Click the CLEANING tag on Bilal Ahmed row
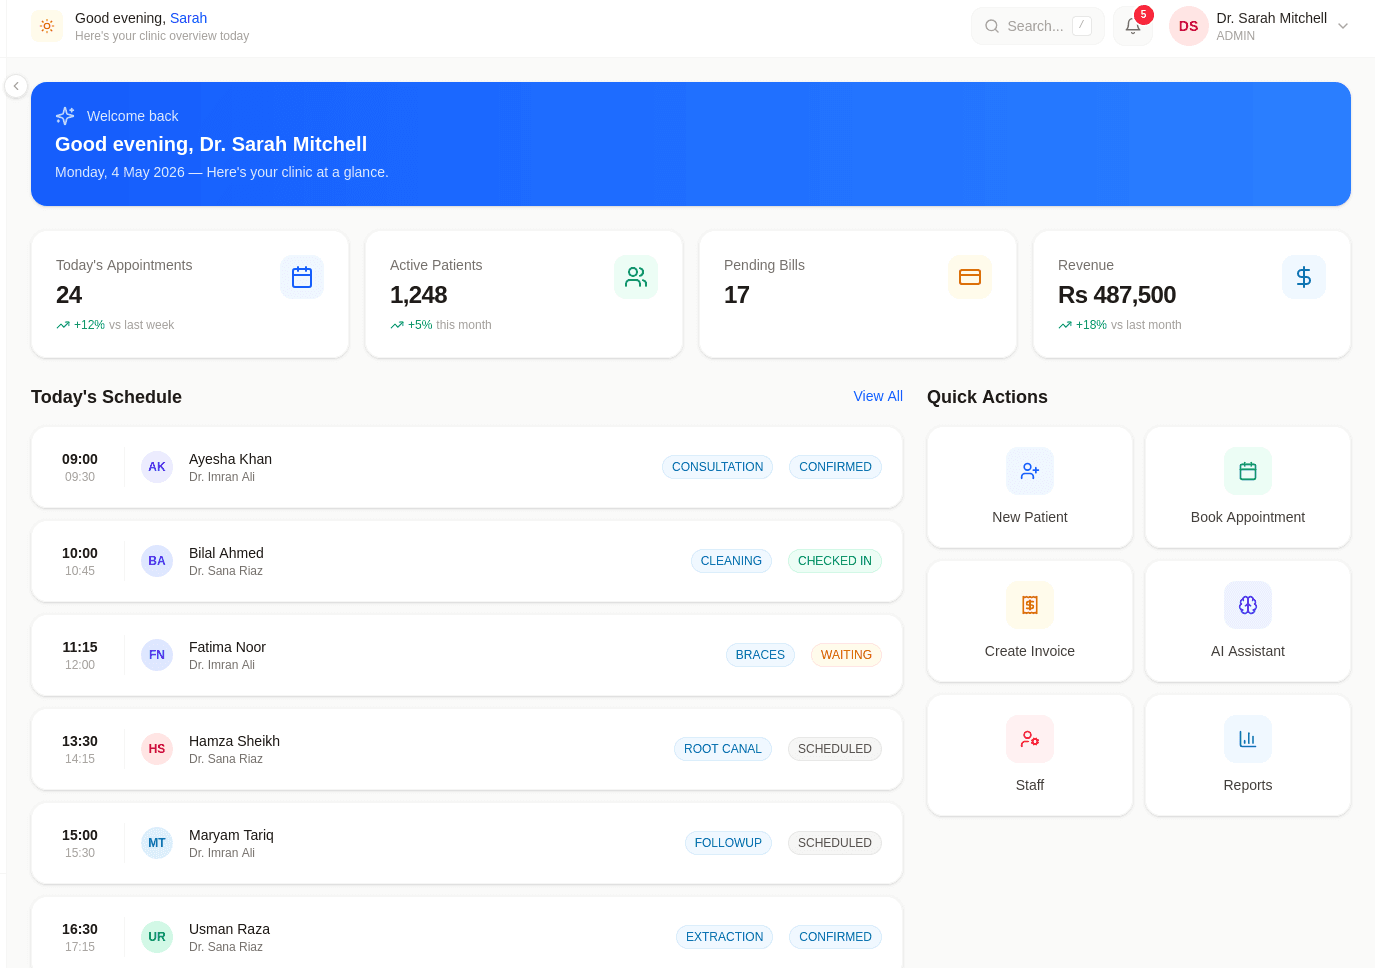Viewport: 1375px width, 968px height. click(731, 561)
